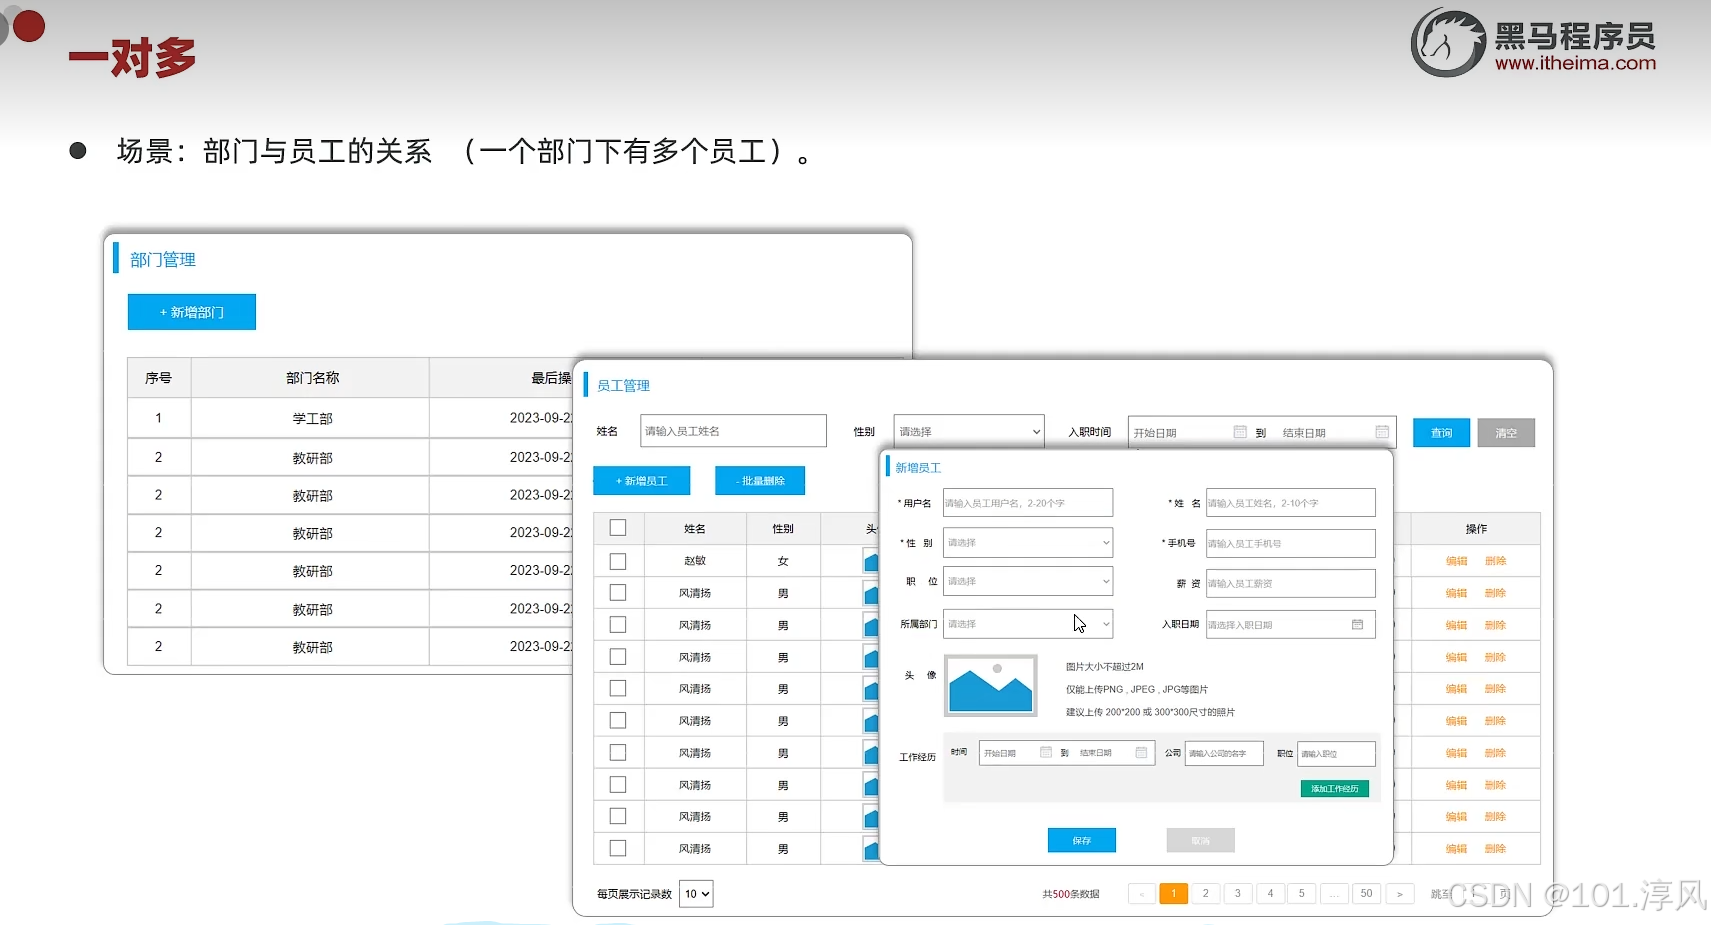Expand the 性别 filter dropdown
Viewport: 1711px width, 925px height.
click(968, 430)
